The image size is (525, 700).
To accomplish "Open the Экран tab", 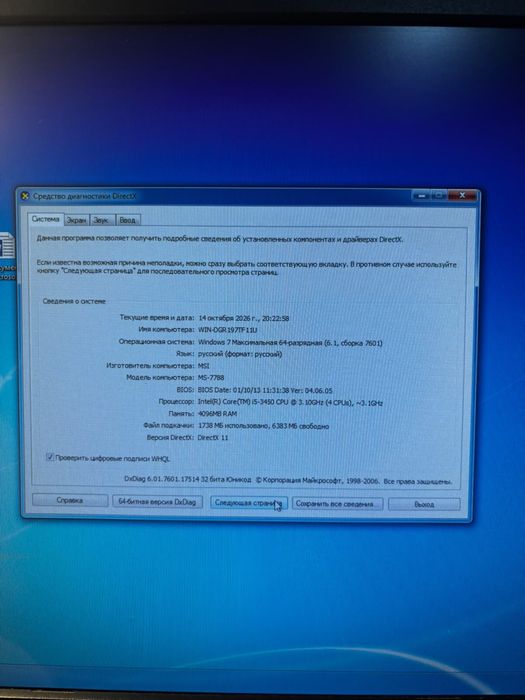I will 76,220.
